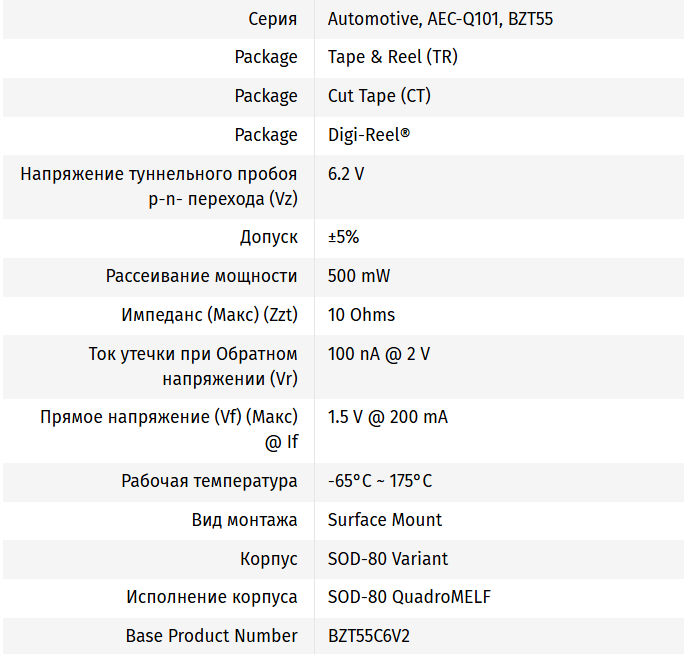684x654 pixels.
Task: Click the "Base Product Number" label
Action: (x=212, y=636)
